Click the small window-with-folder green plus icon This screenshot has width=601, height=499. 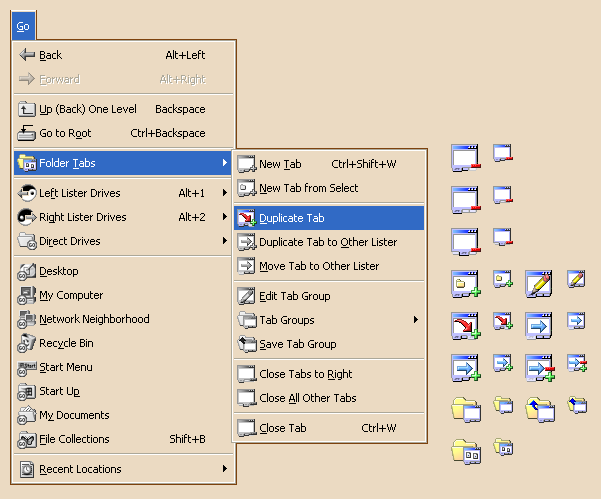[503, 279]
